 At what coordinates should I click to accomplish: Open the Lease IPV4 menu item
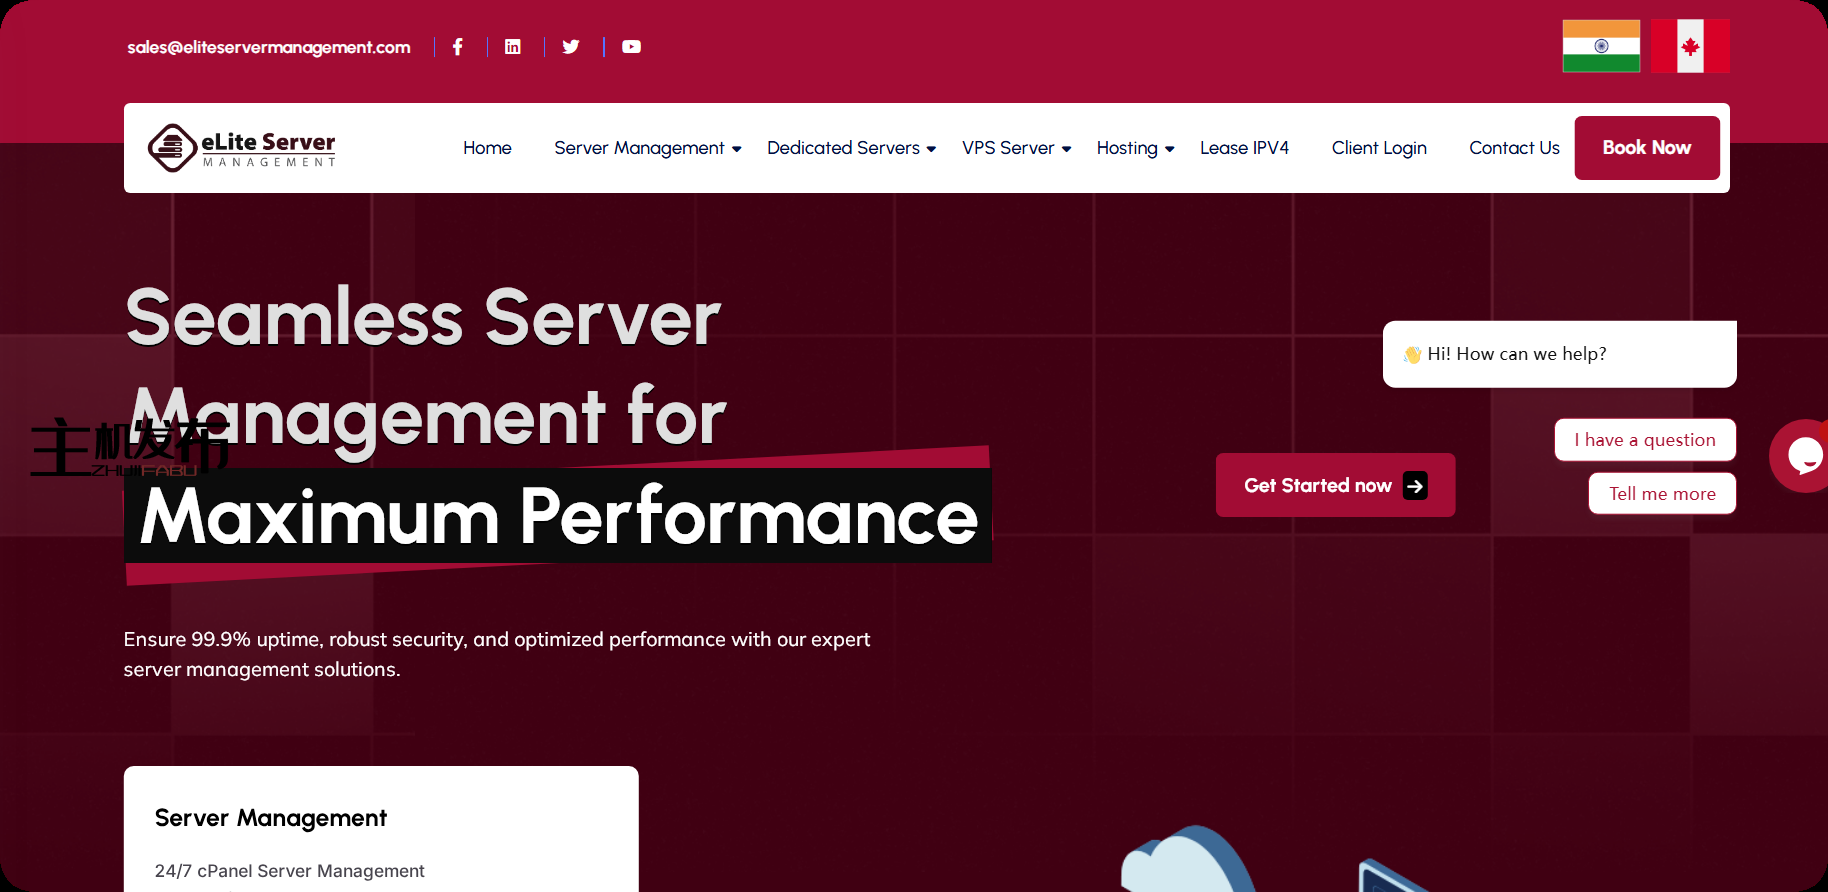coord(1244,148)
